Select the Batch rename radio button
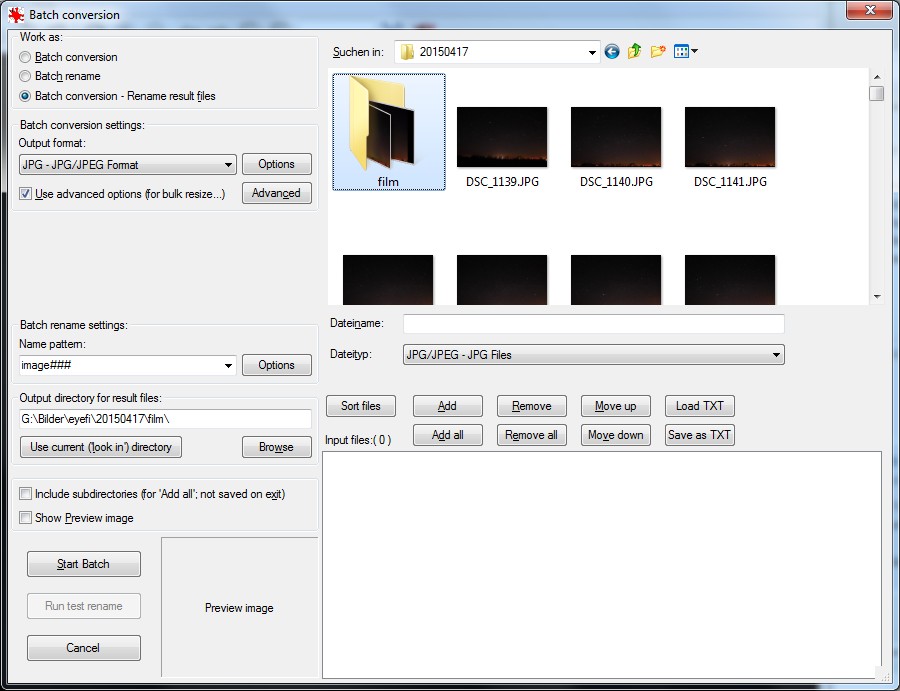 (x=25, y=76)
